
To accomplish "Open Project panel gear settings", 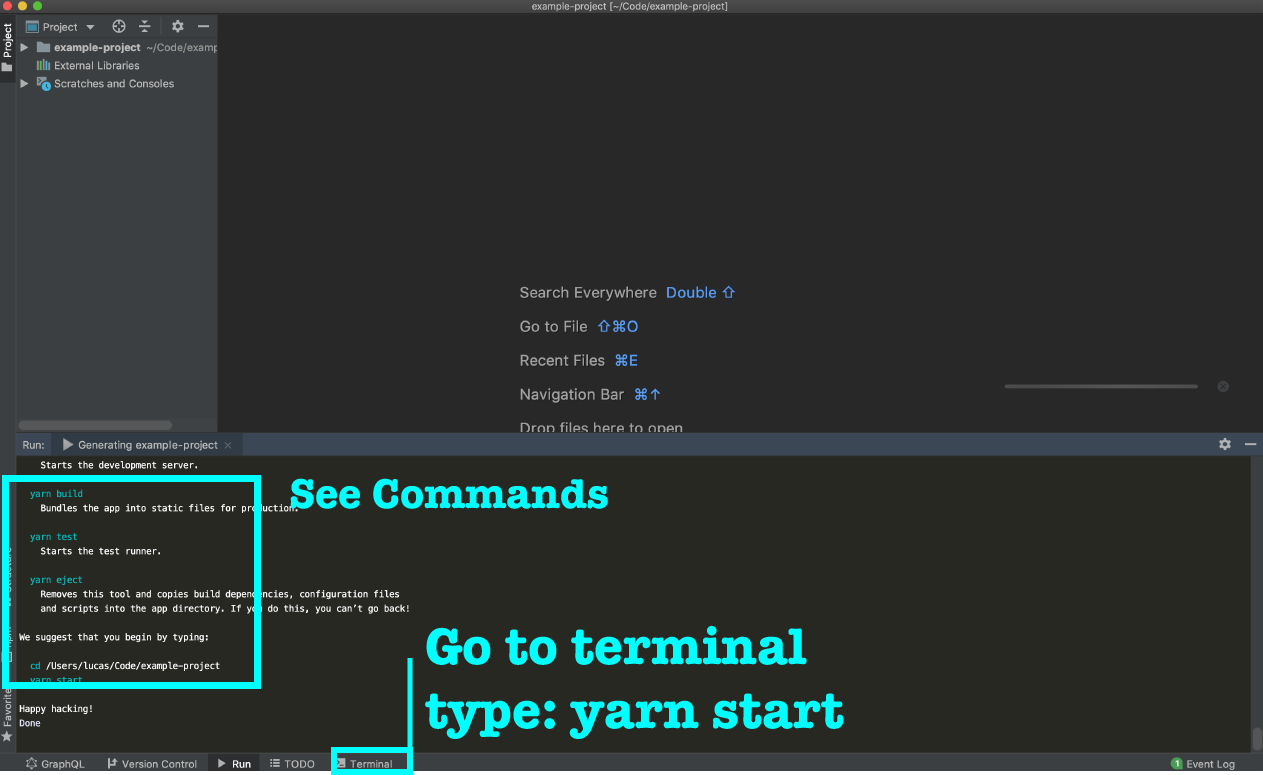I will (x=178, y=27).
